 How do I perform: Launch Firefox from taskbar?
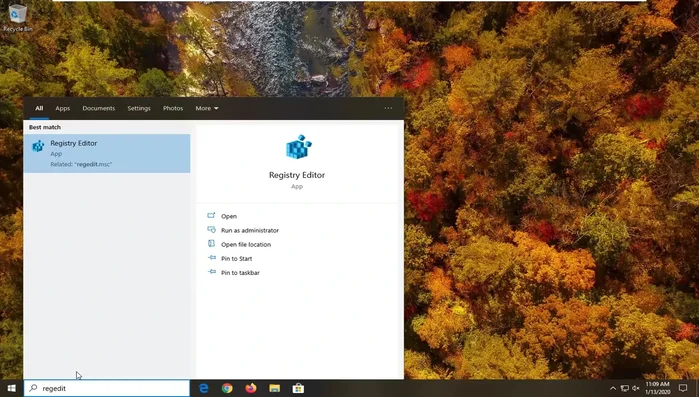tap(251, 388)
